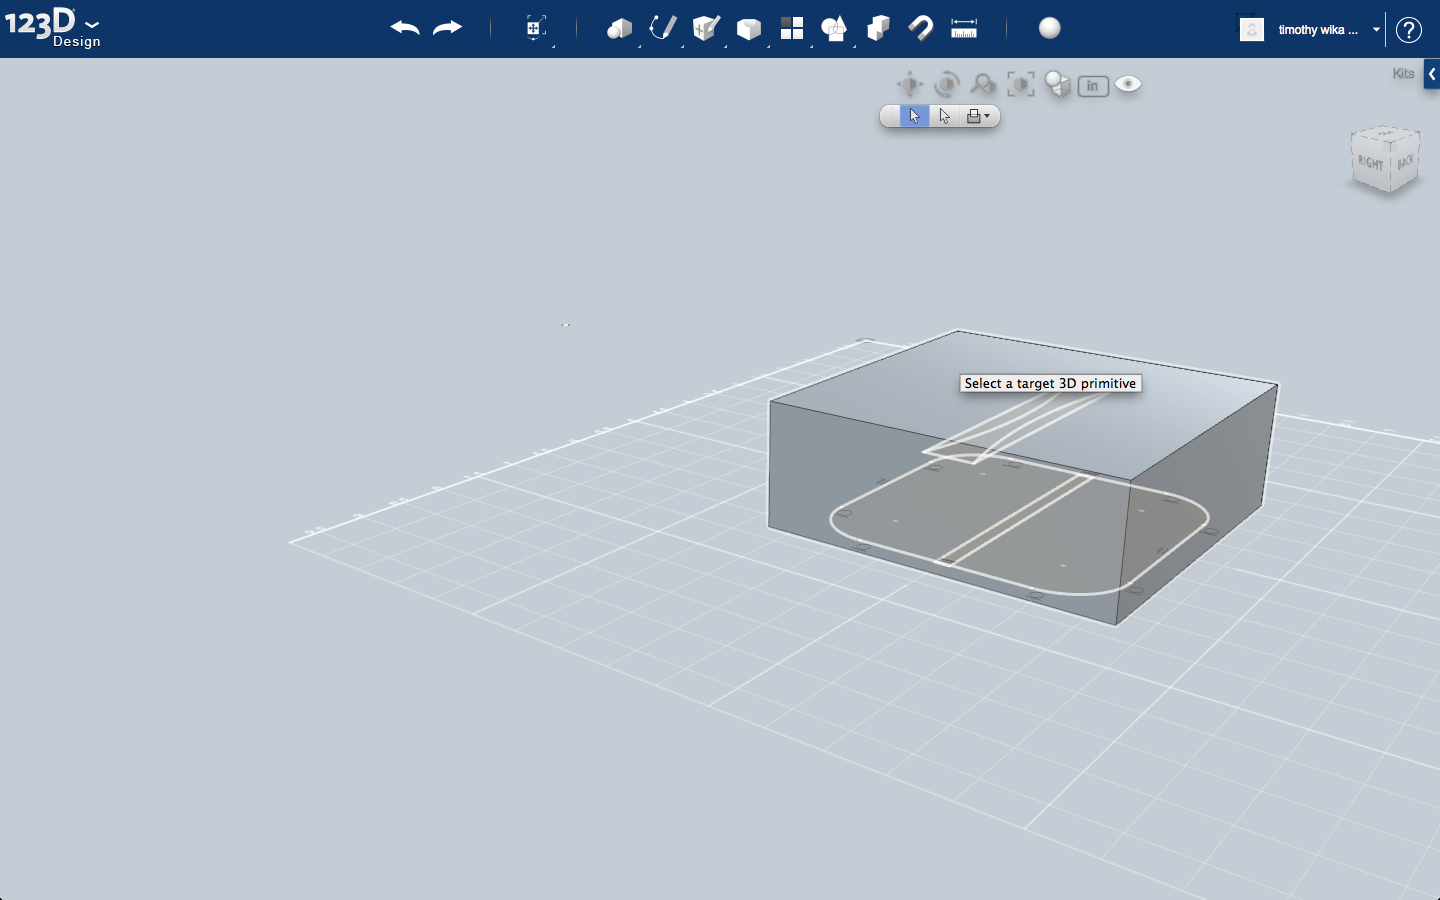Switch to BACK face on view cube
This screenshot has height=900, width=1440.
[x=1405, y=162]
